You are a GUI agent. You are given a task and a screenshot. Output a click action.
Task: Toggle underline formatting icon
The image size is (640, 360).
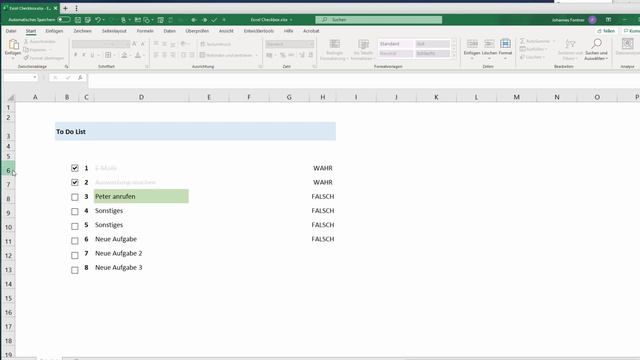click(x=92, y=55)
